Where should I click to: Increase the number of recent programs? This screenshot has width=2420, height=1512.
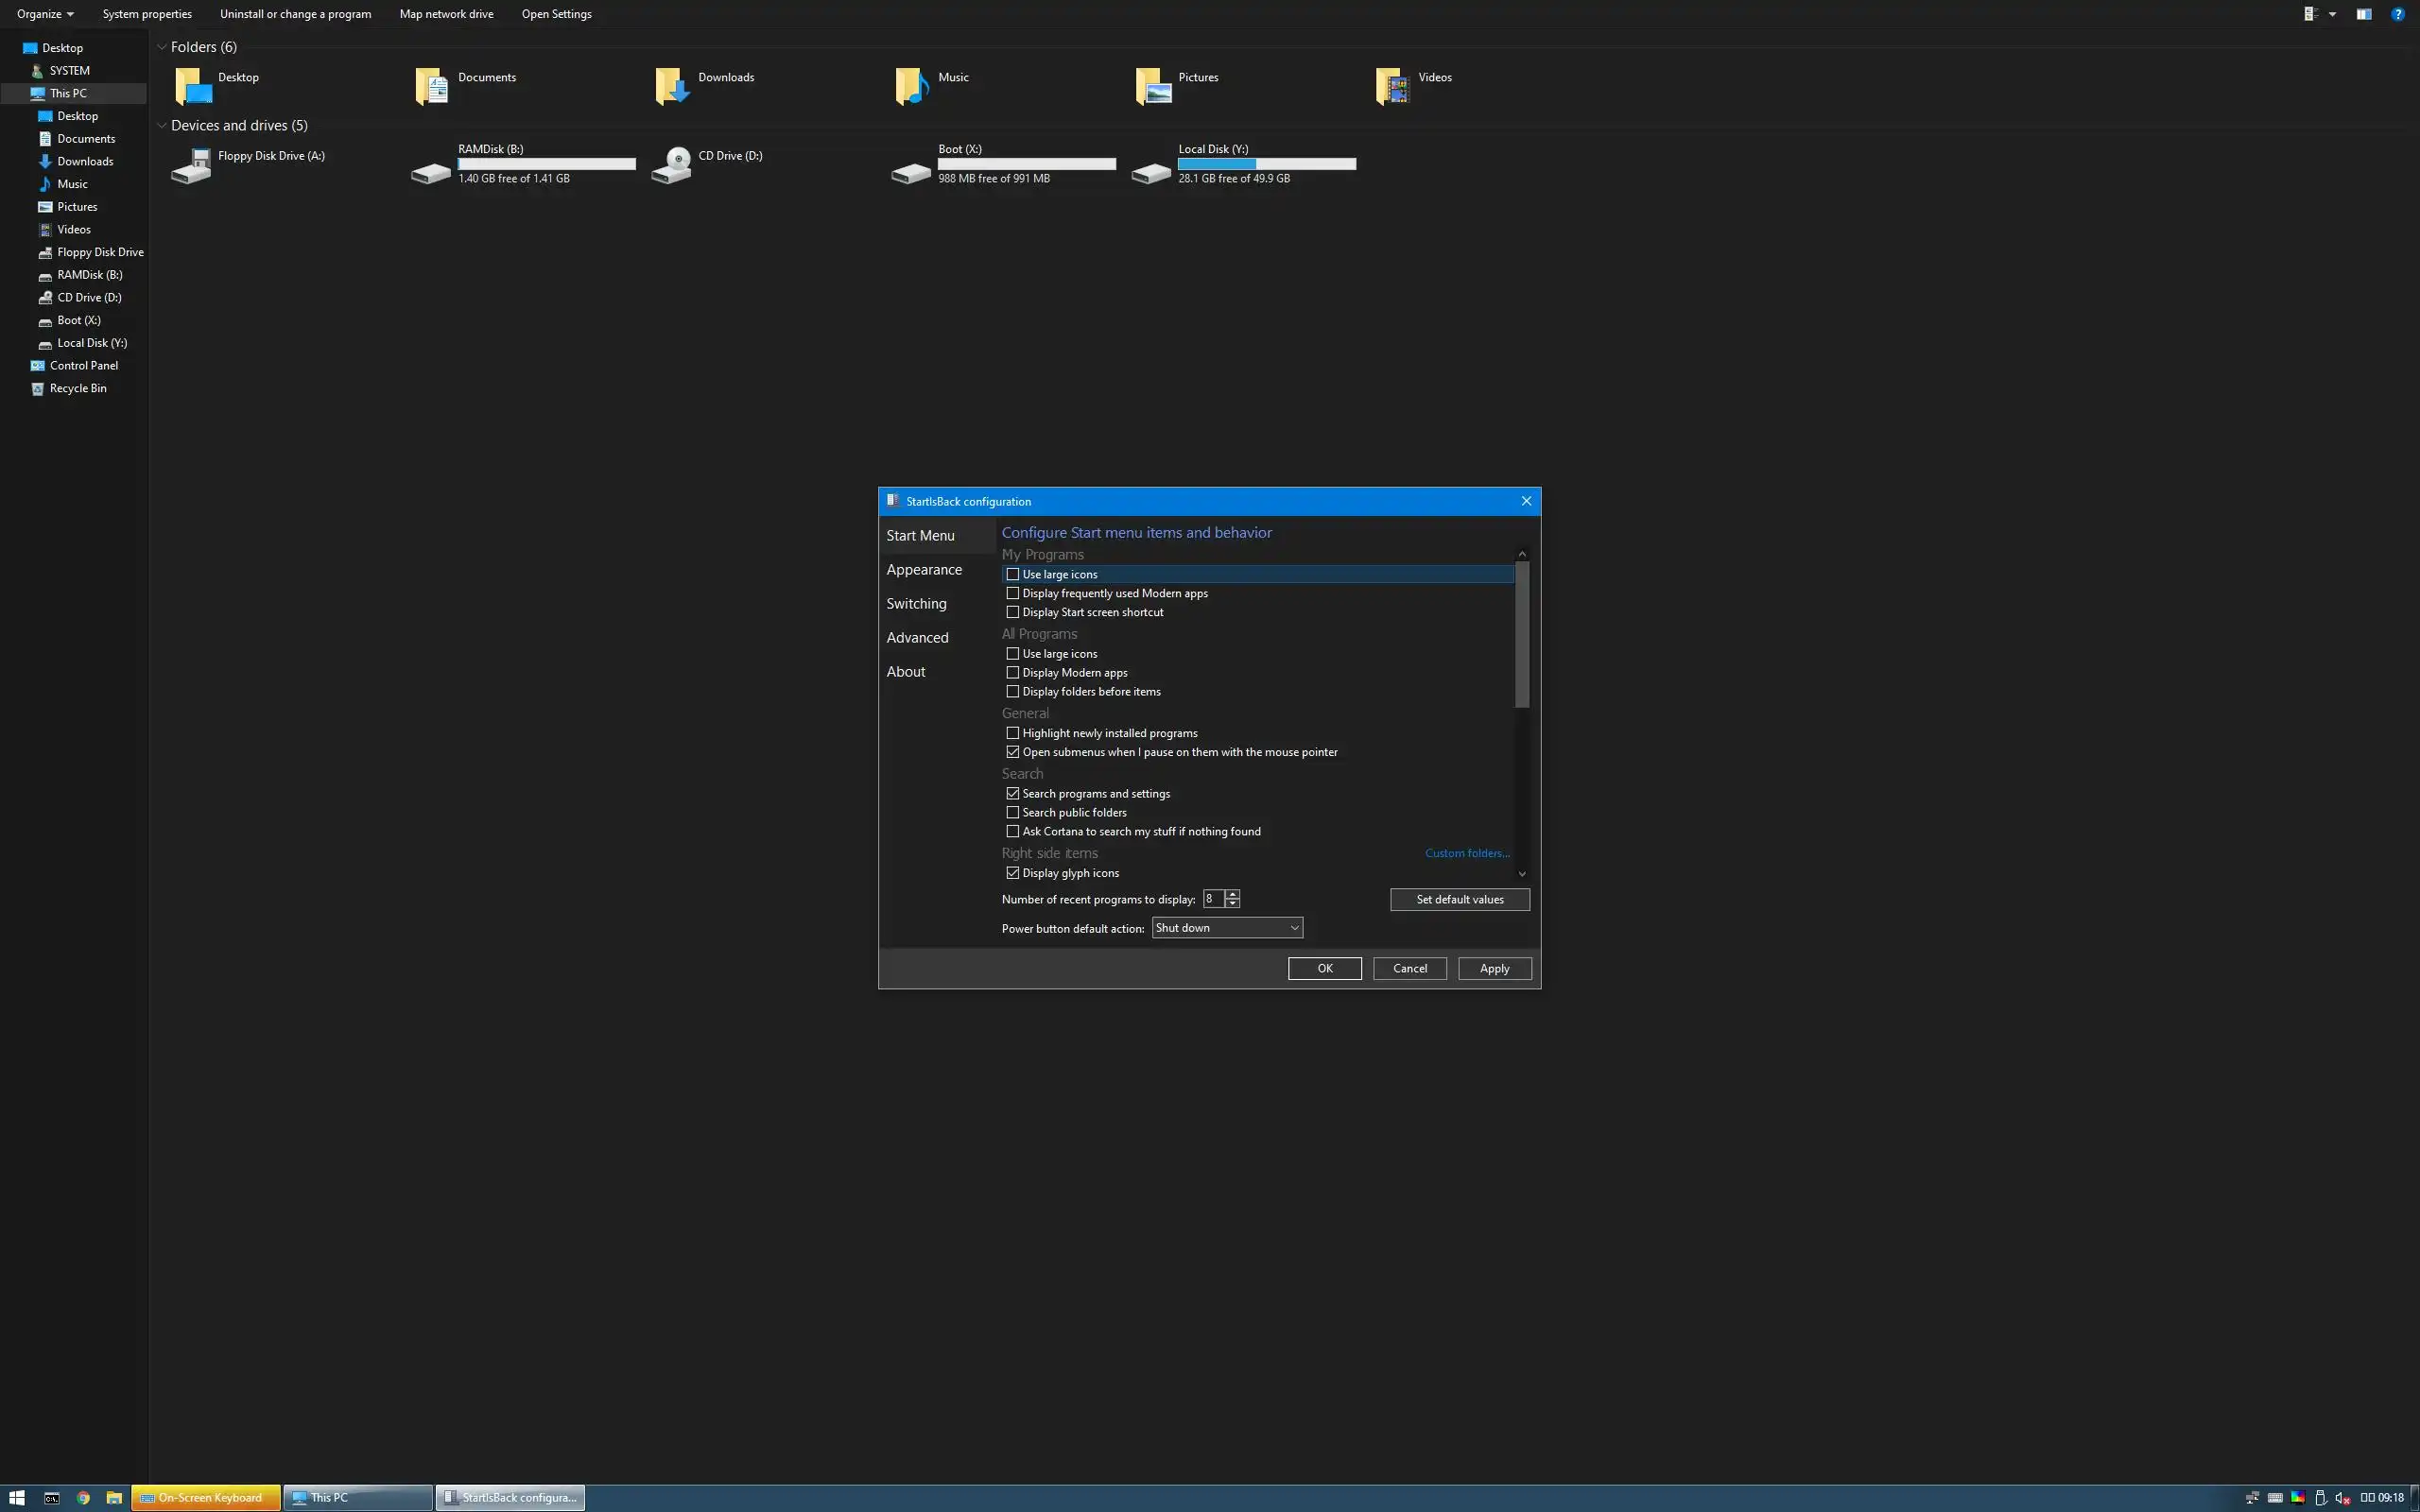click(1232, 894)
